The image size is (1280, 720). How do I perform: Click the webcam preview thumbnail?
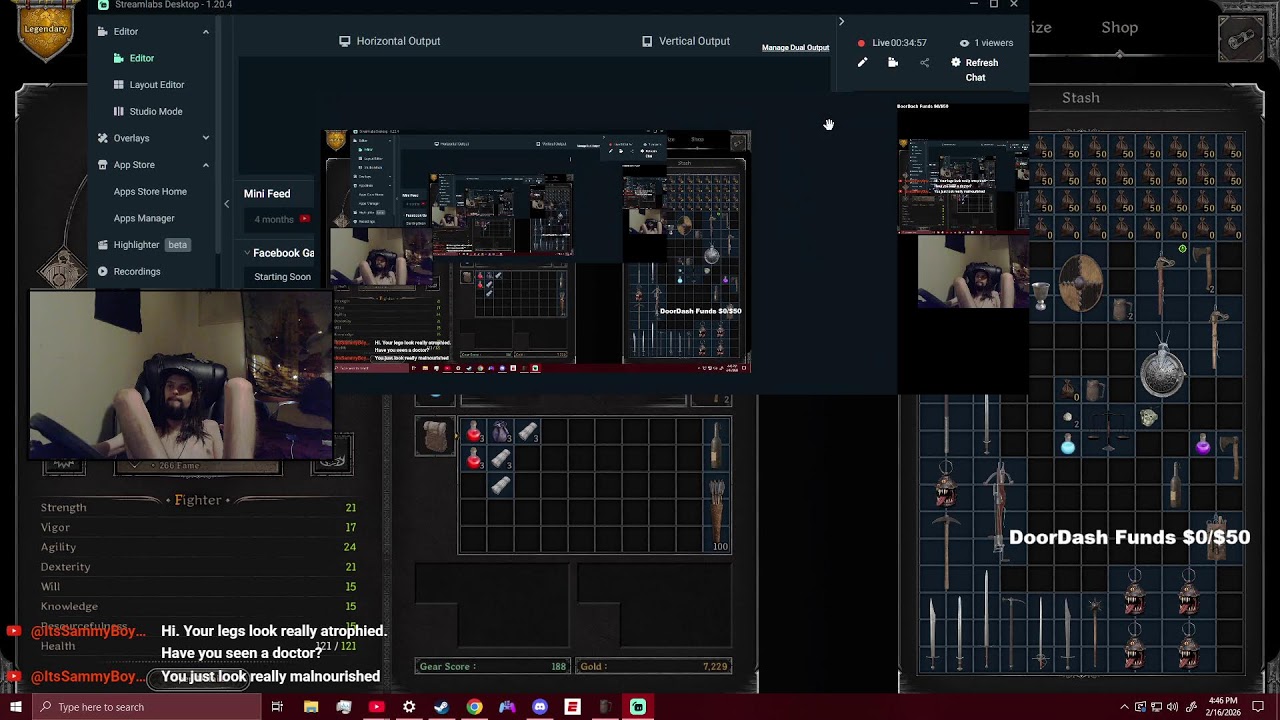[181, 376]
